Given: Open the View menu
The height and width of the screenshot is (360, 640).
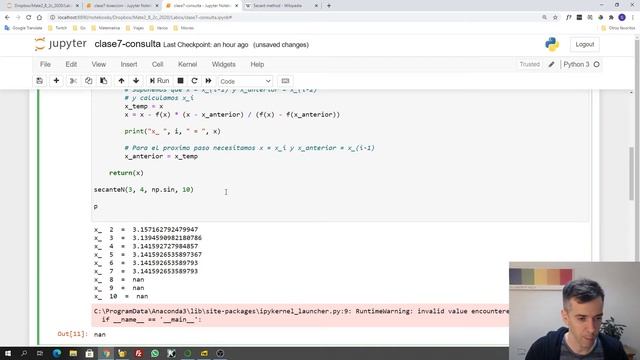Looking at the screenshot, I should [98, 64].
